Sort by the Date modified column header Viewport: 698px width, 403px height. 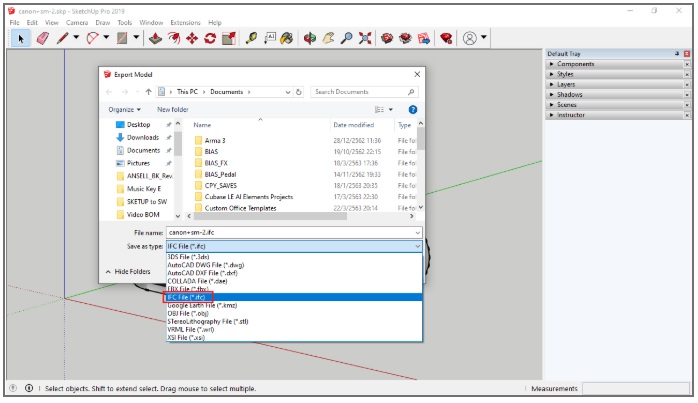point(353,125)
